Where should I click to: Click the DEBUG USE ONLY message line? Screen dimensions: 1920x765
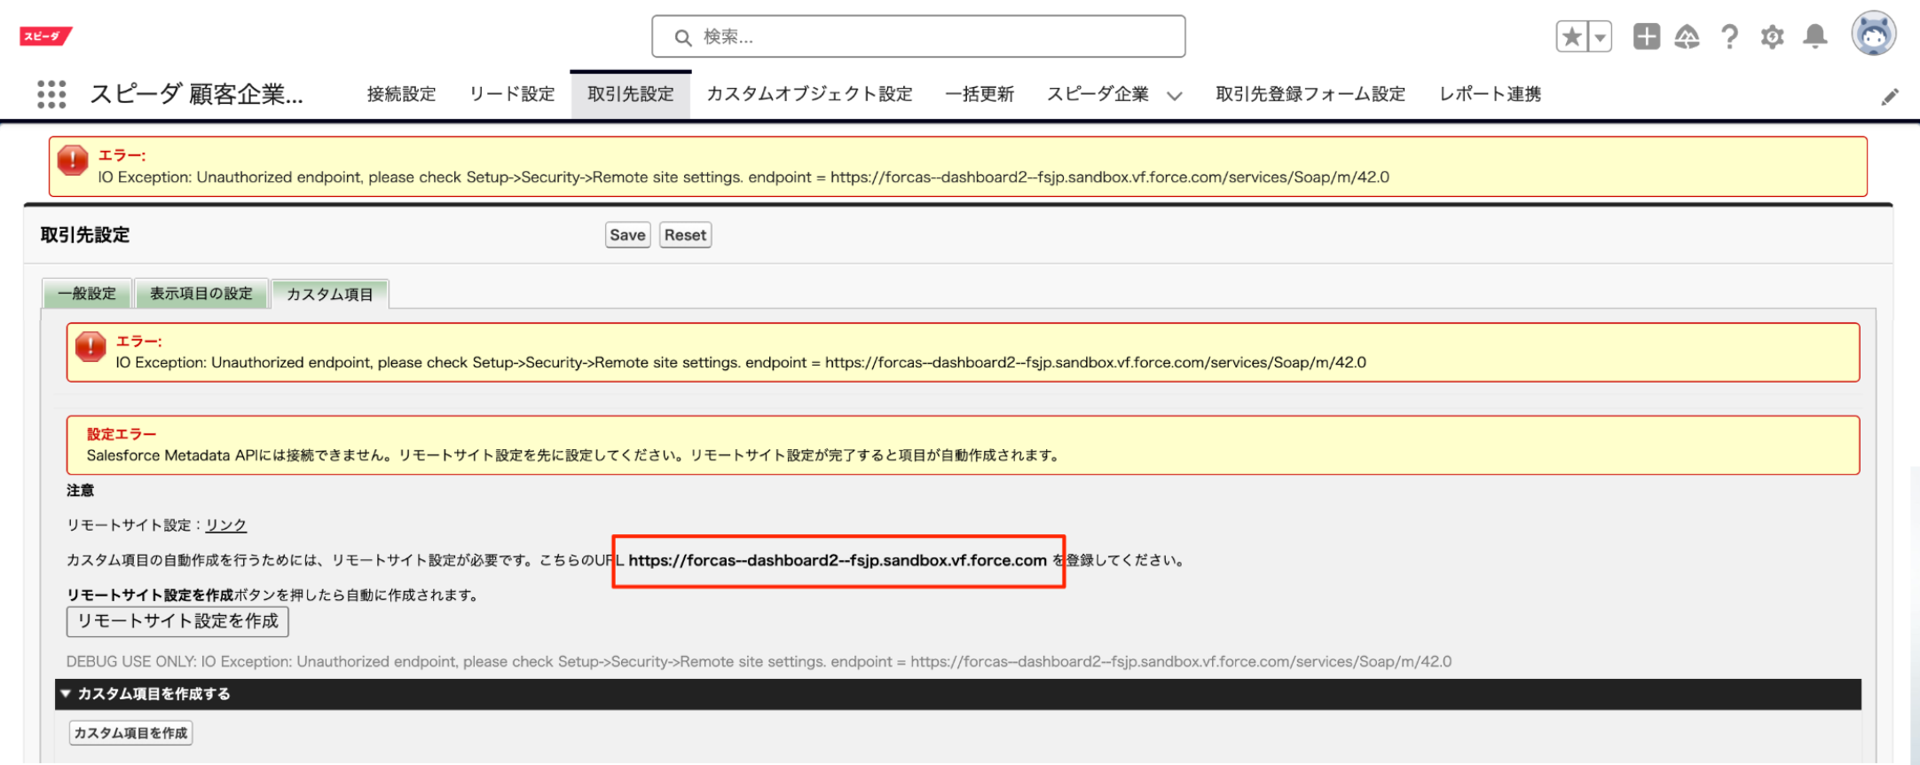[x=759, y=662]
